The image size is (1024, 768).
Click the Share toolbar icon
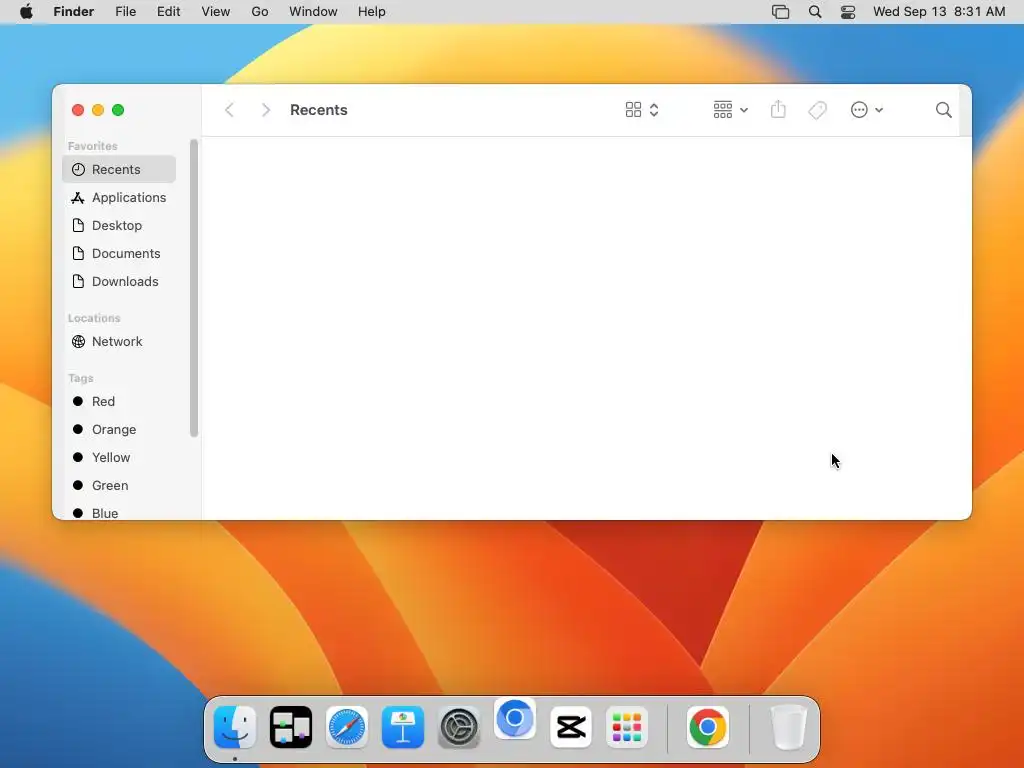778,109
